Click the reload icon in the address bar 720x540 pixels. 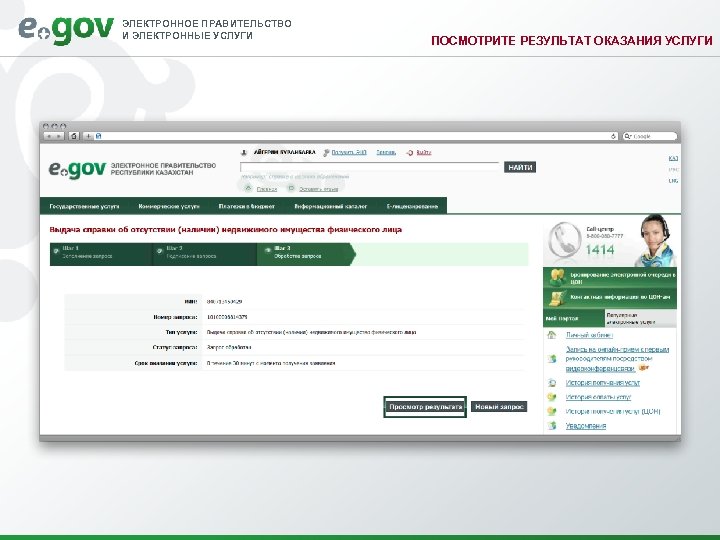(x=613, y=136)
